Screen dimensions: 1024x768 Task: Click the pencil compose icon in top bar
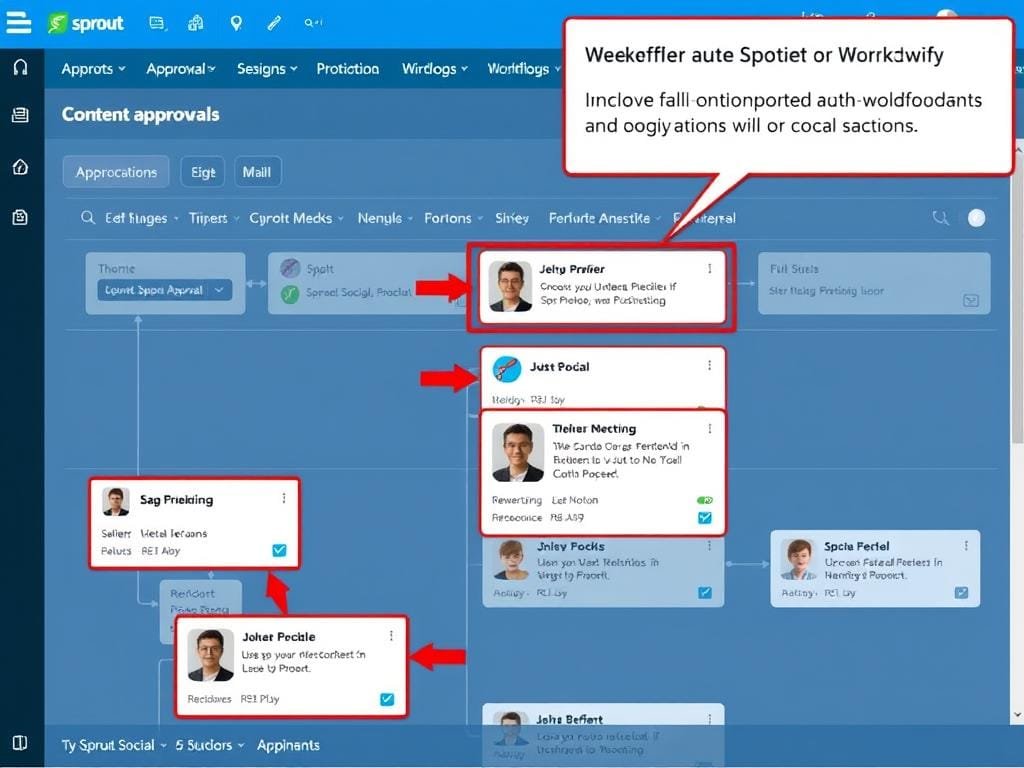[274, 23]
